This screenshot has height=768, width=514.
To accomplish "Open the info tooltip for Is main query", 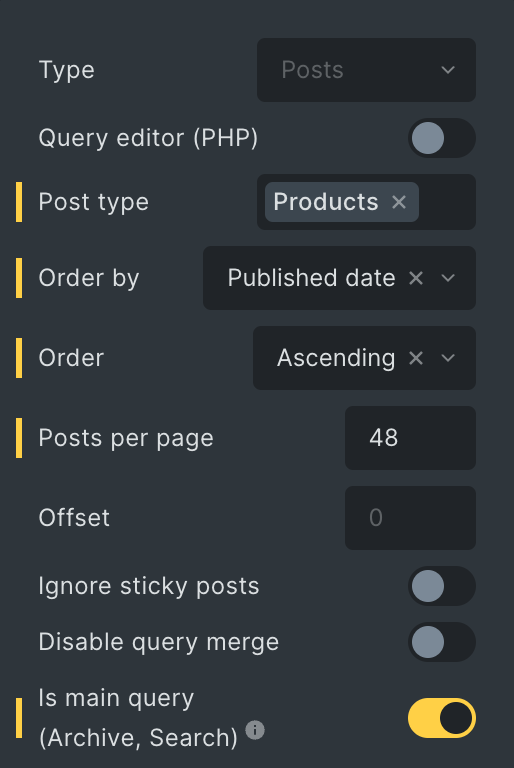I will 255,730.
